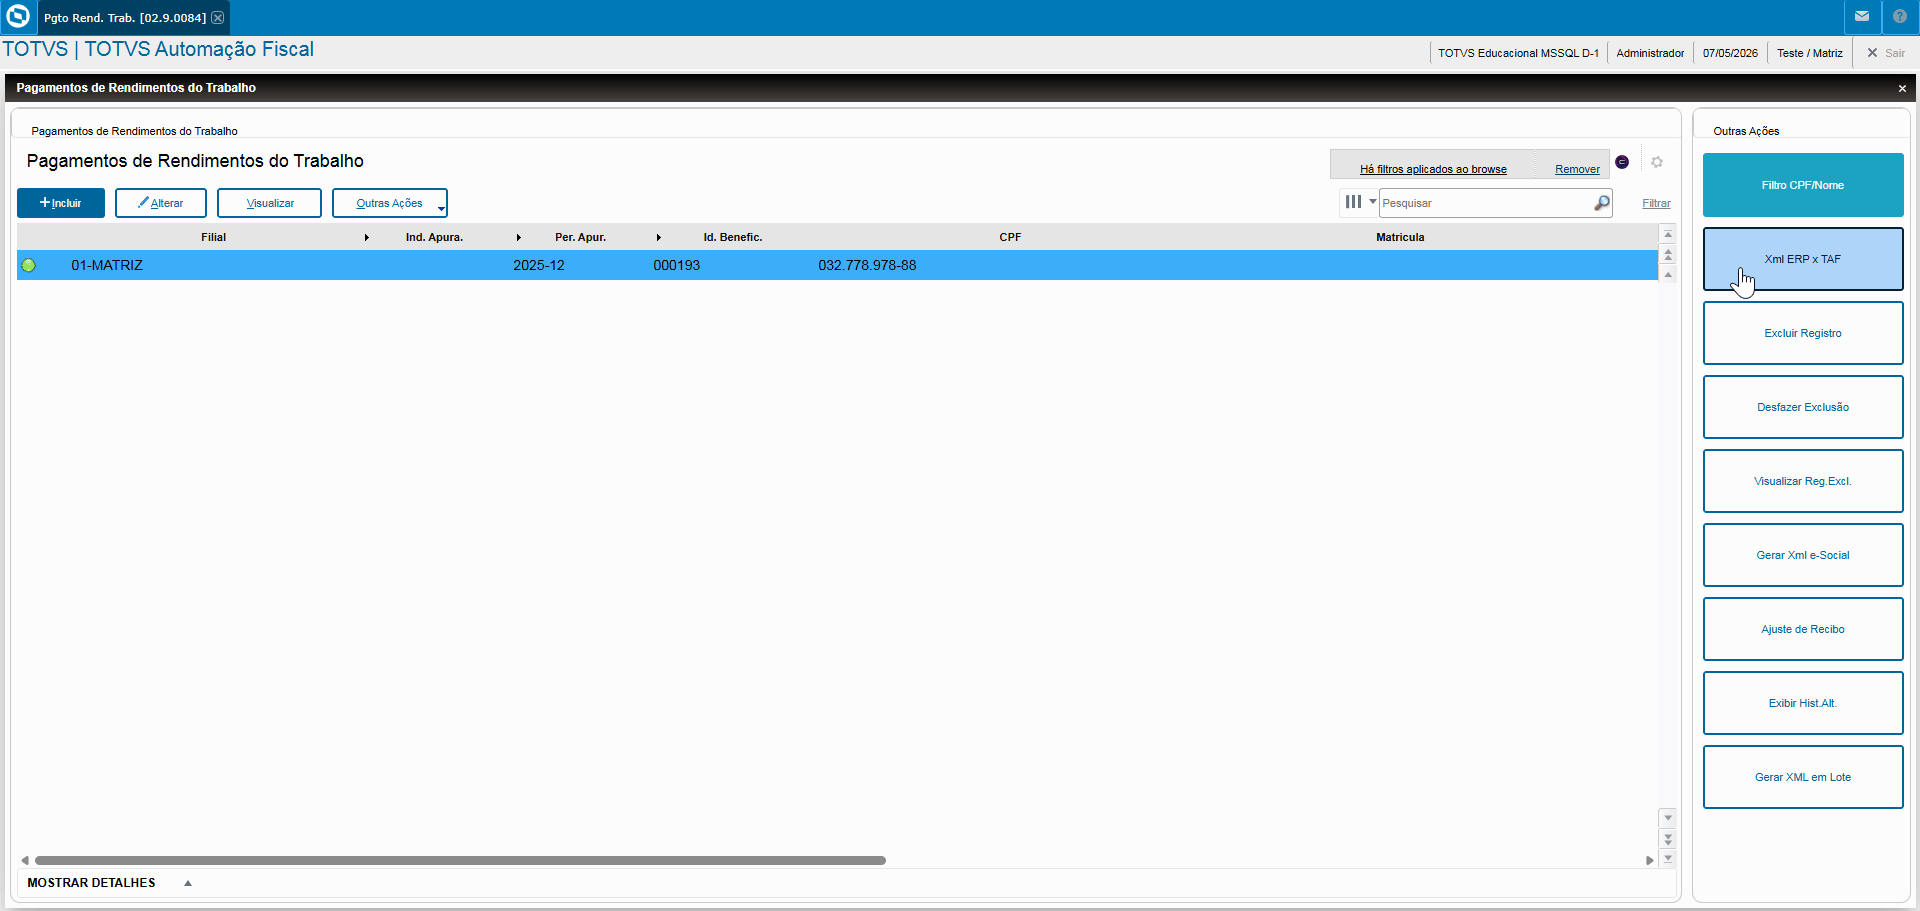Viewport: 1920px width, 911px height.
Task: Click the scroll-to-bottom arrow of the grid
Action: coord(1668,858)
